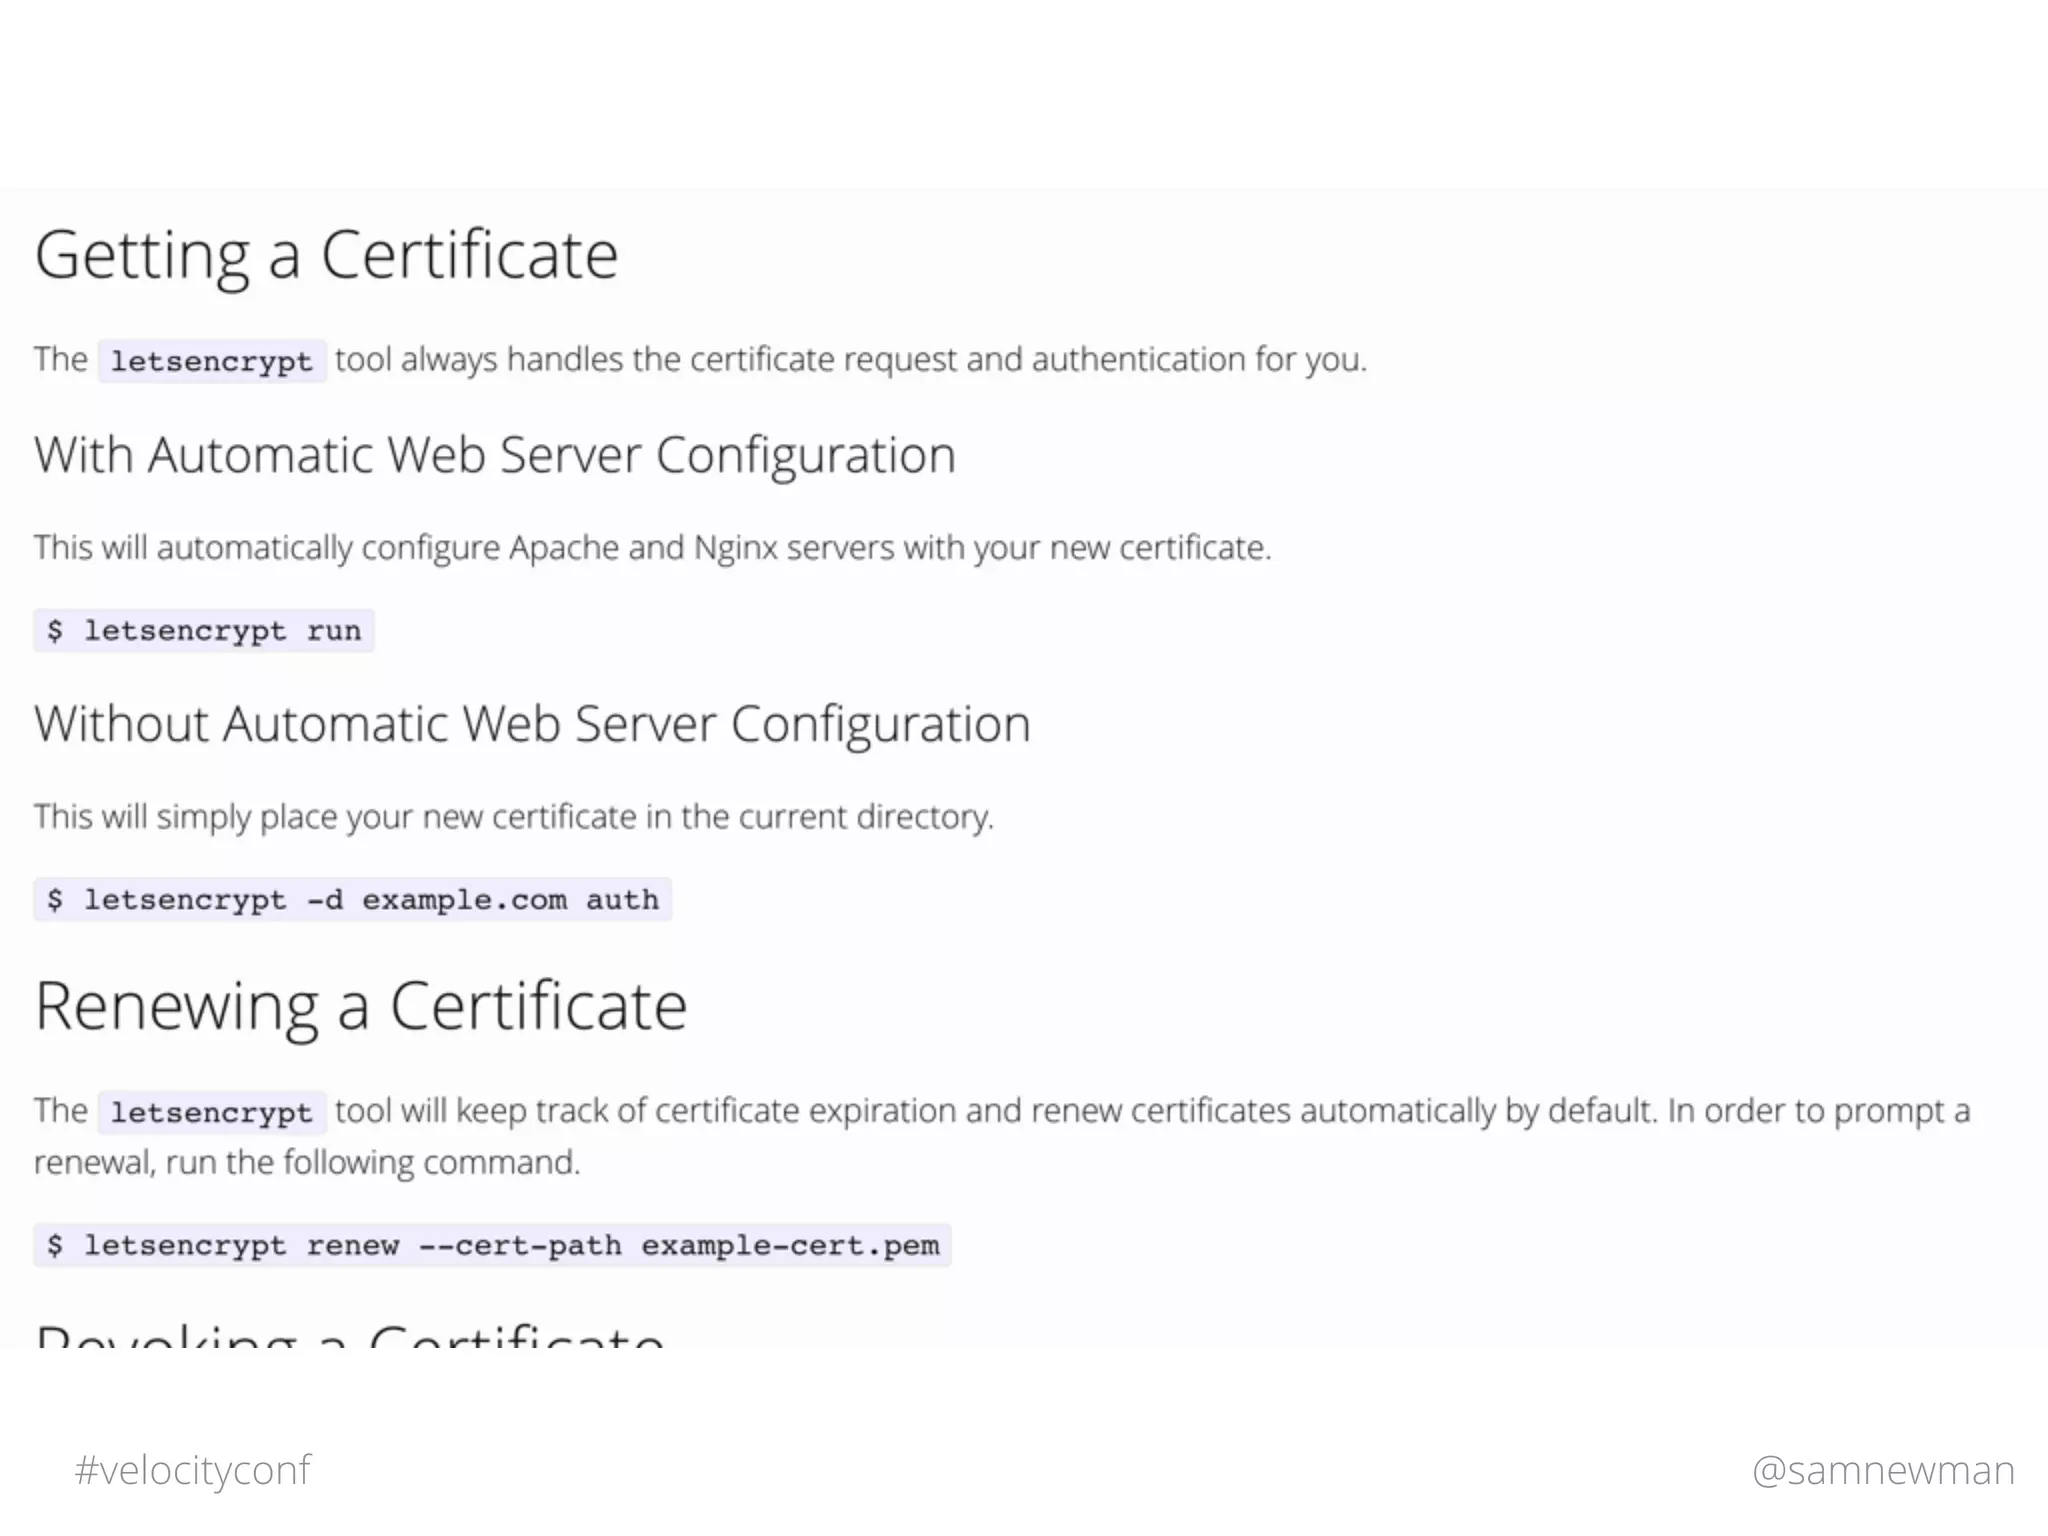The width and height of the screenshot is (2048, 1536).
Task: Click the 'letsencrypt run' command block
Action: coord(204,631)
